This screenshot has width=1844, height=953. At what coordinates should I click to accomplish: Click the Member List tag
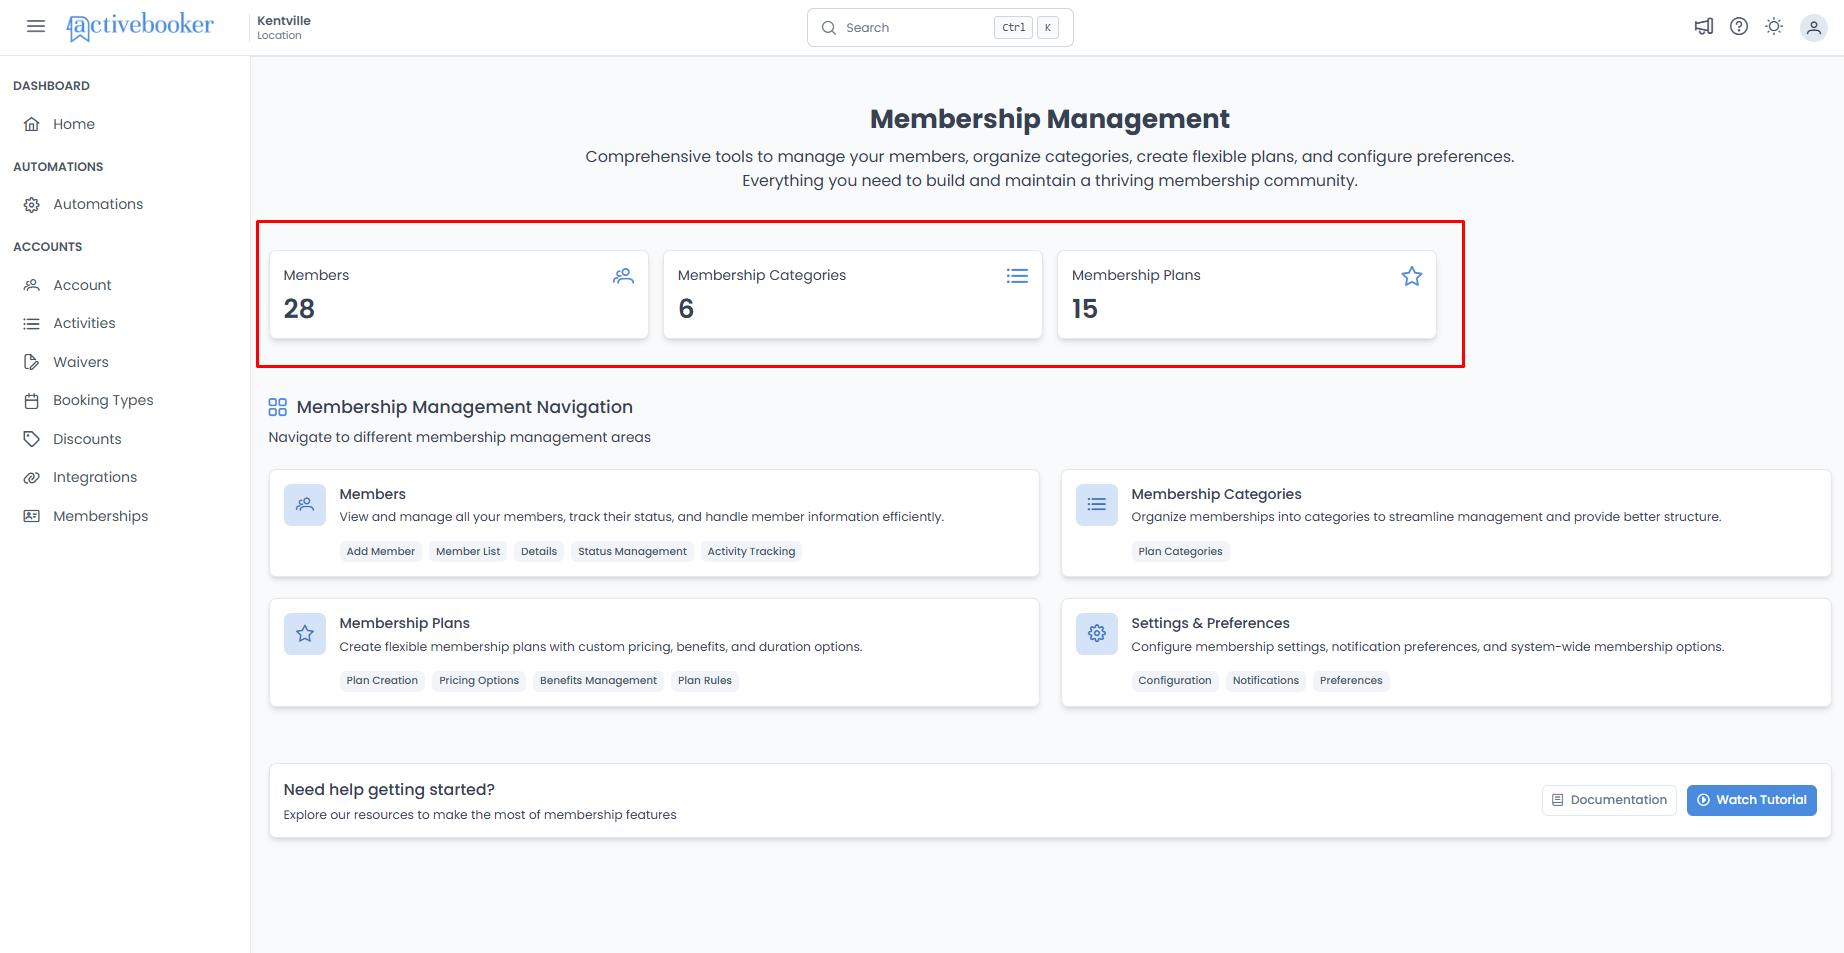468,551
